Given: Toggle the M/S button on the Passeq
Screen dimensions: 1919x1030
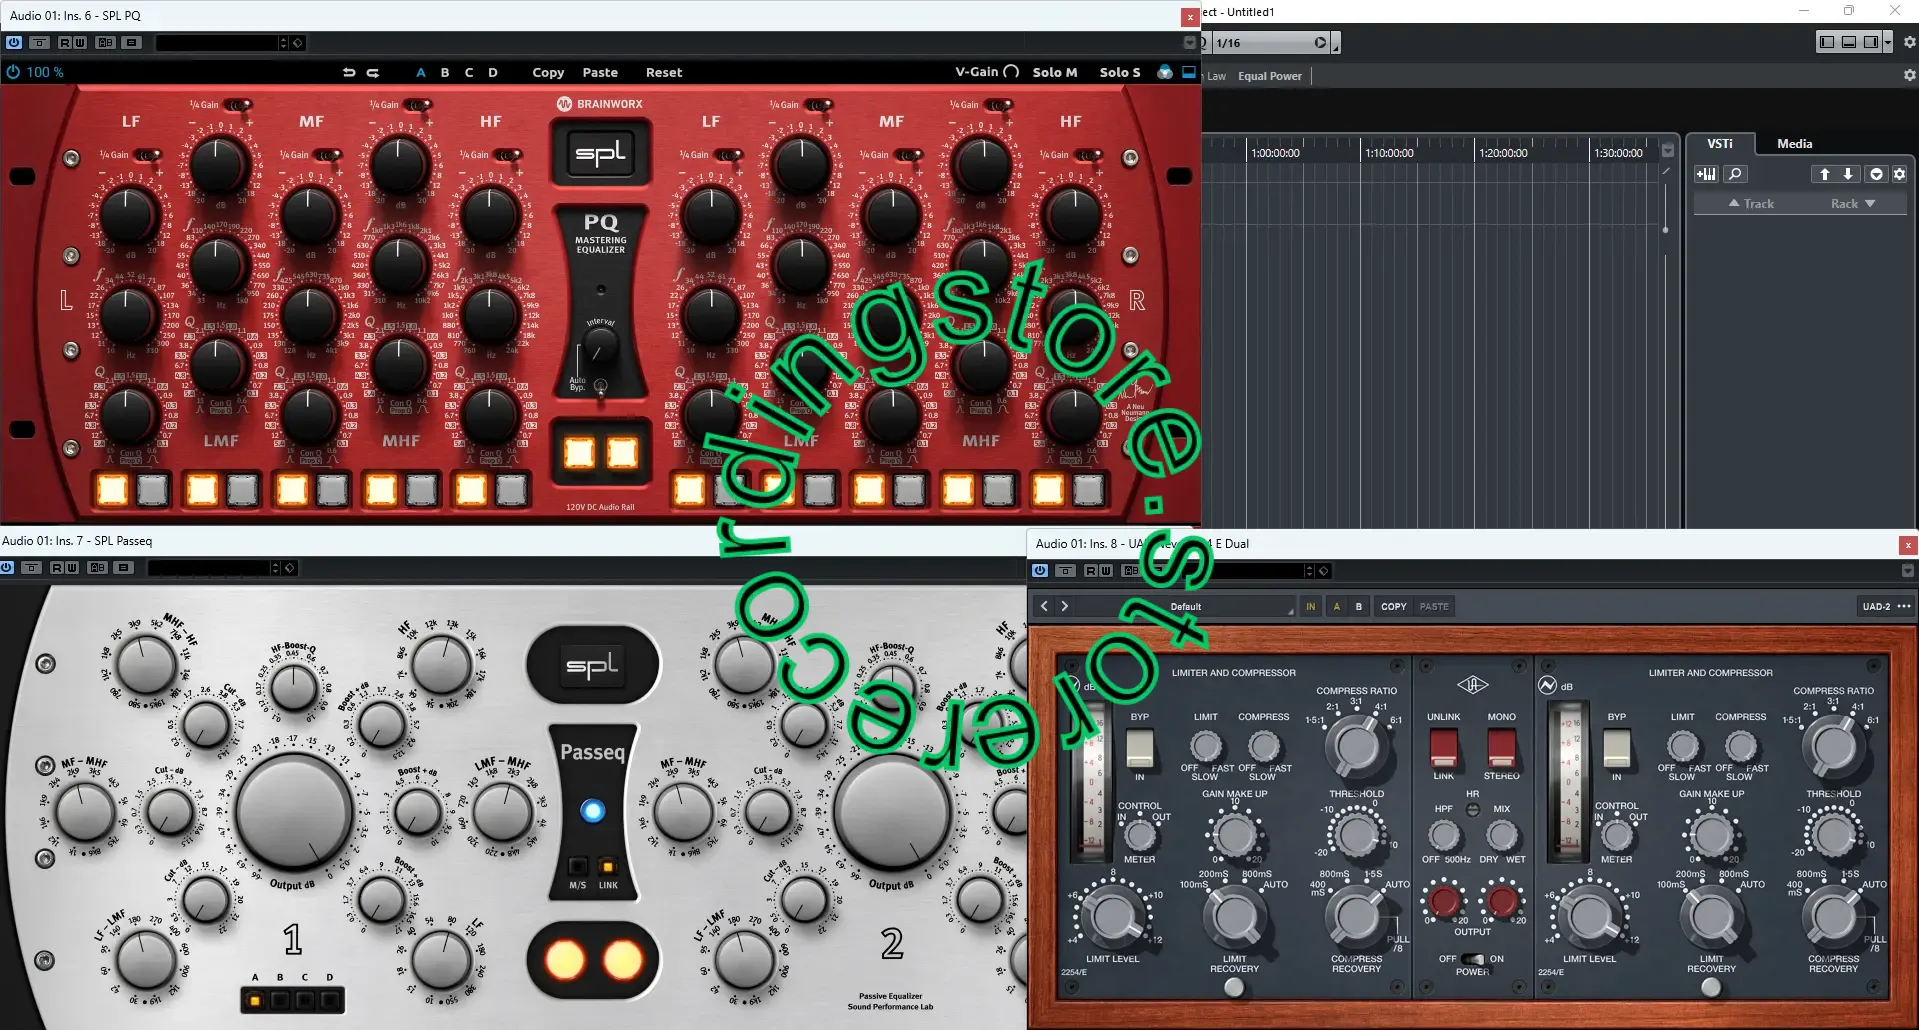Looking at the screenshot, I should click(578, 866).
